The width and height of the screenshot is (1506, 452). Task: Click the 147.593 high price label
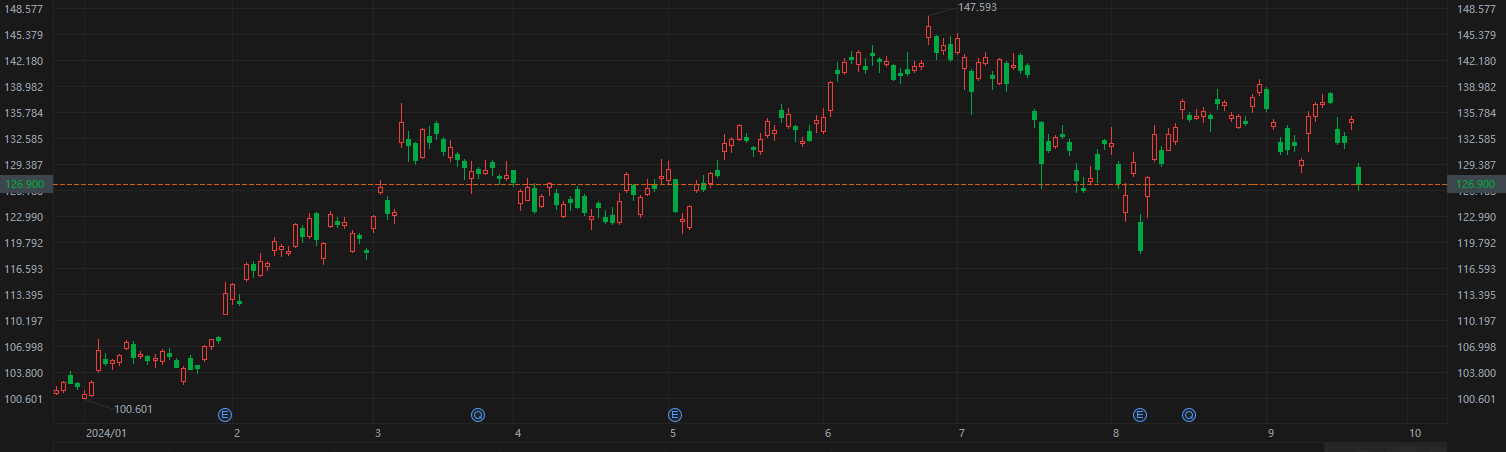[x=977, y=7]
